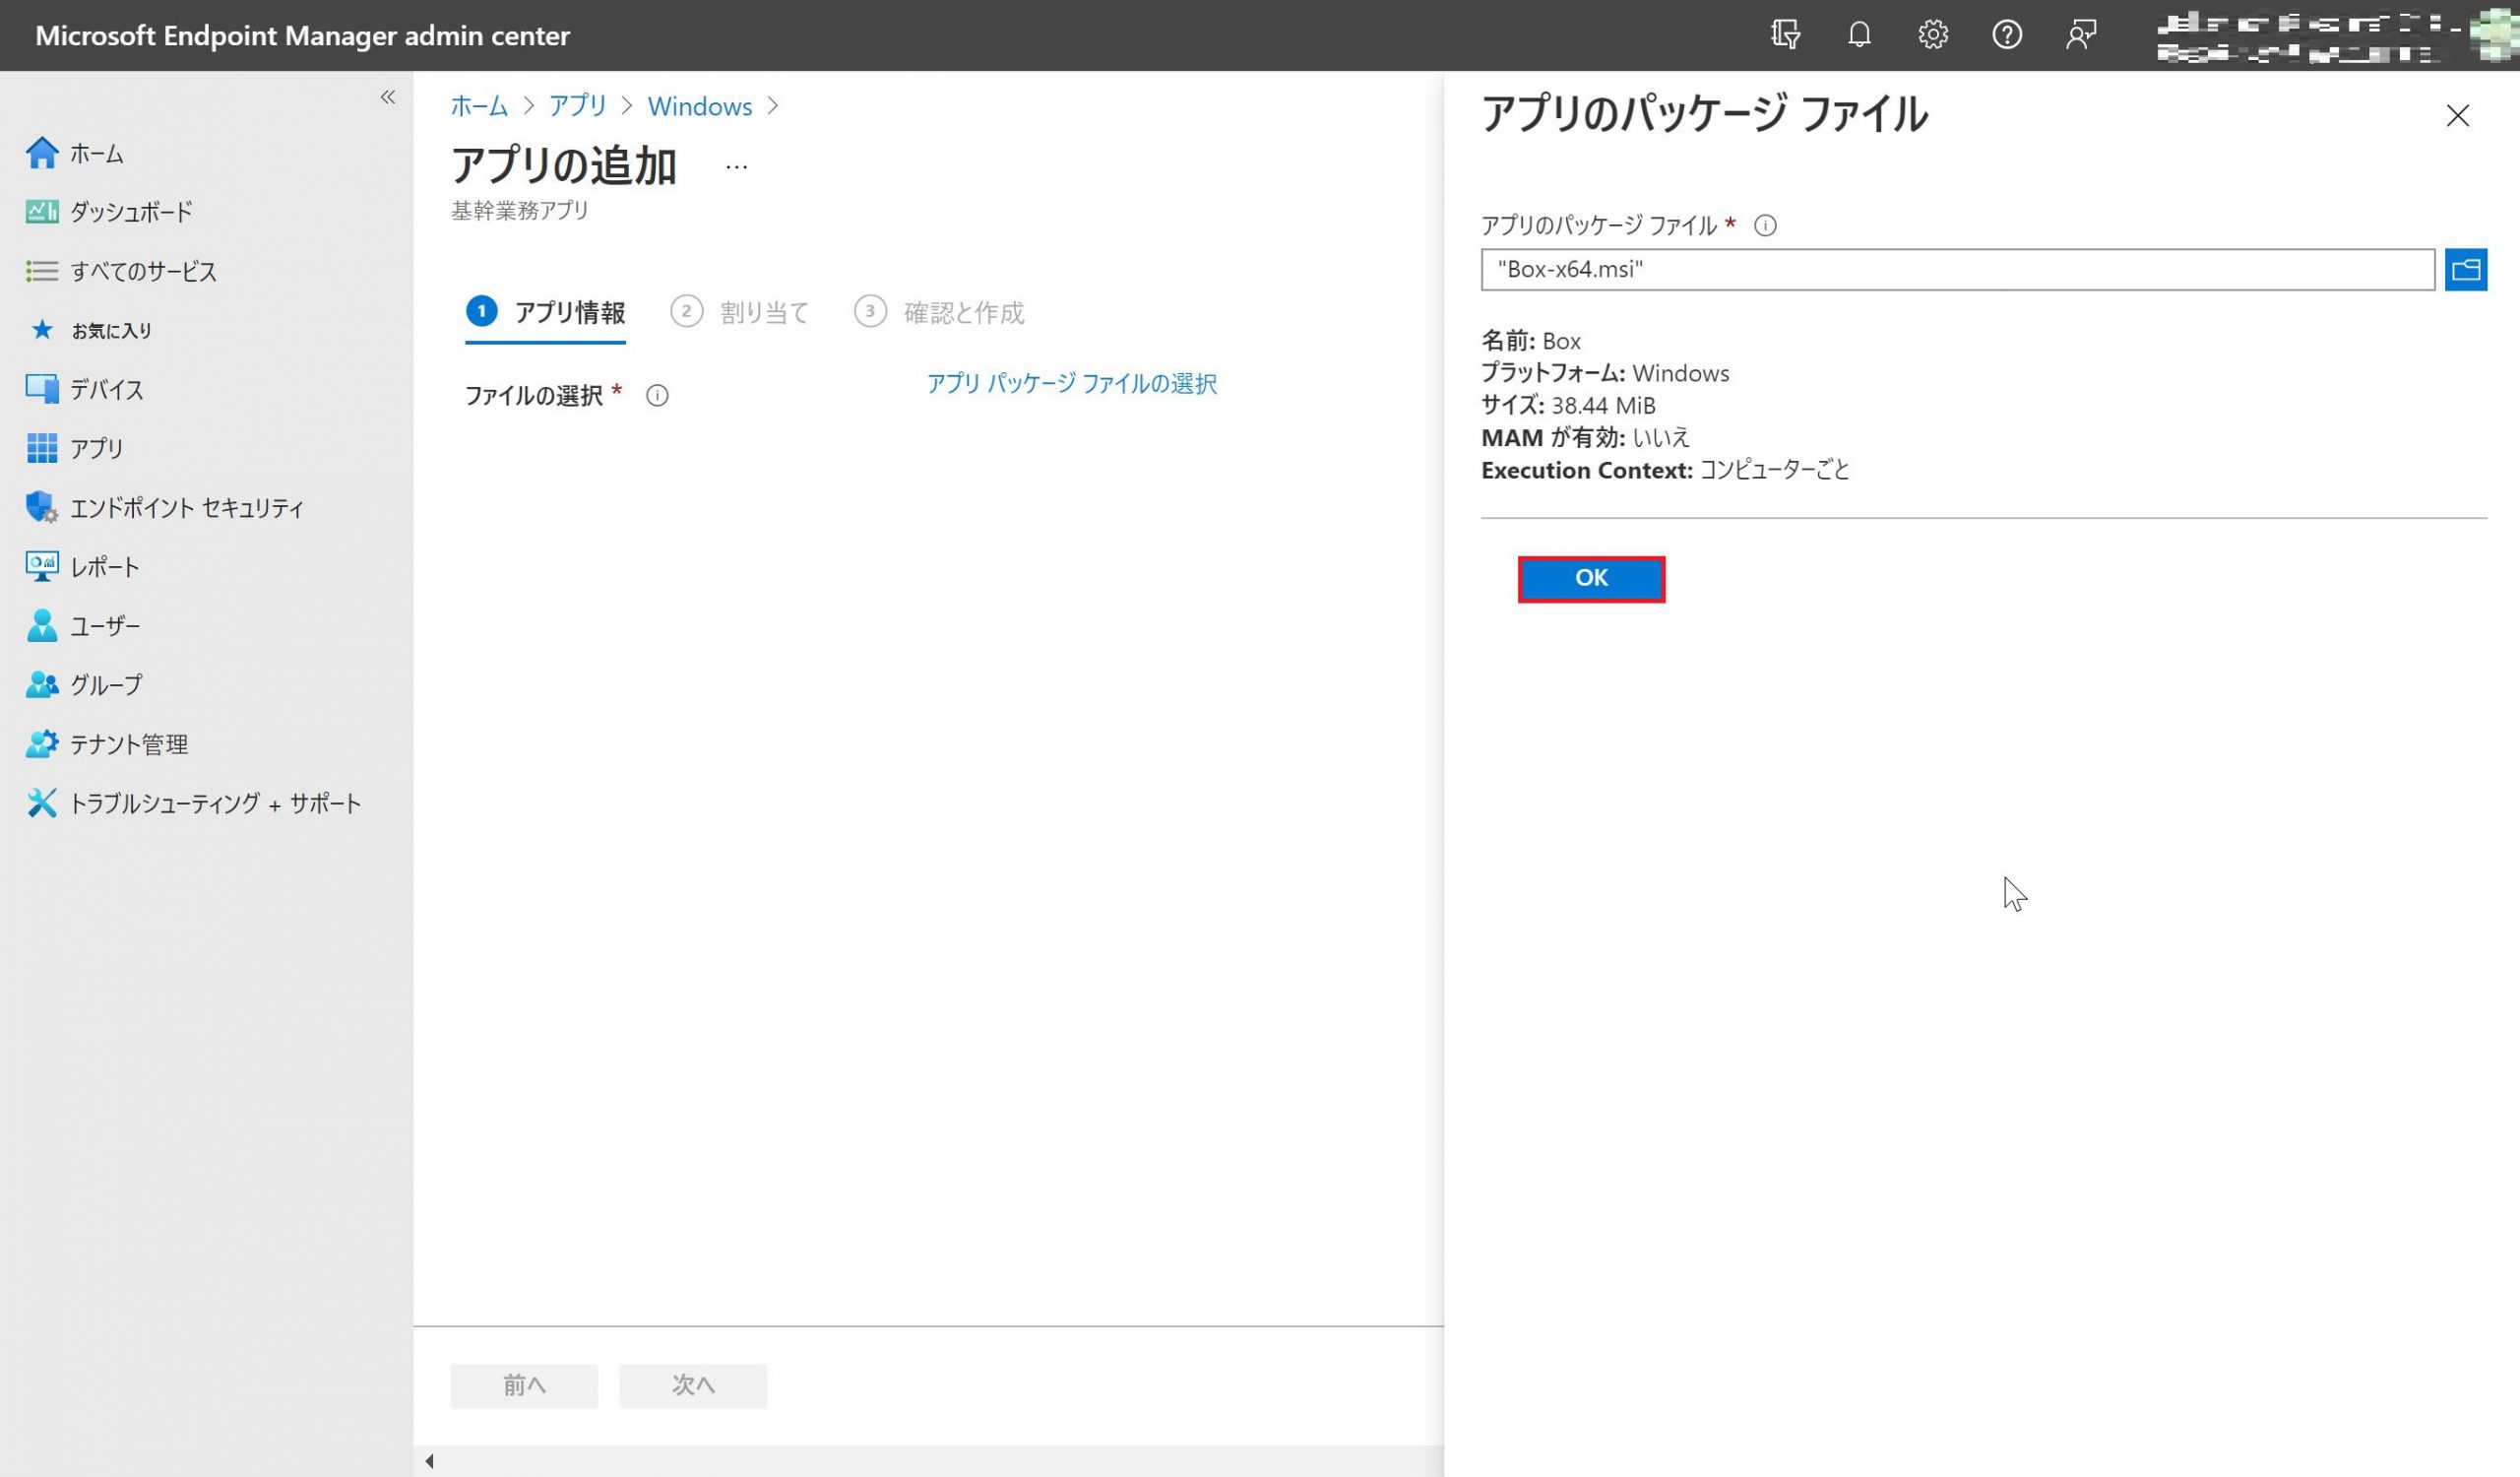
Task: Click アプリ パッケージ ファイルの選択 link
Action: 1071,384
